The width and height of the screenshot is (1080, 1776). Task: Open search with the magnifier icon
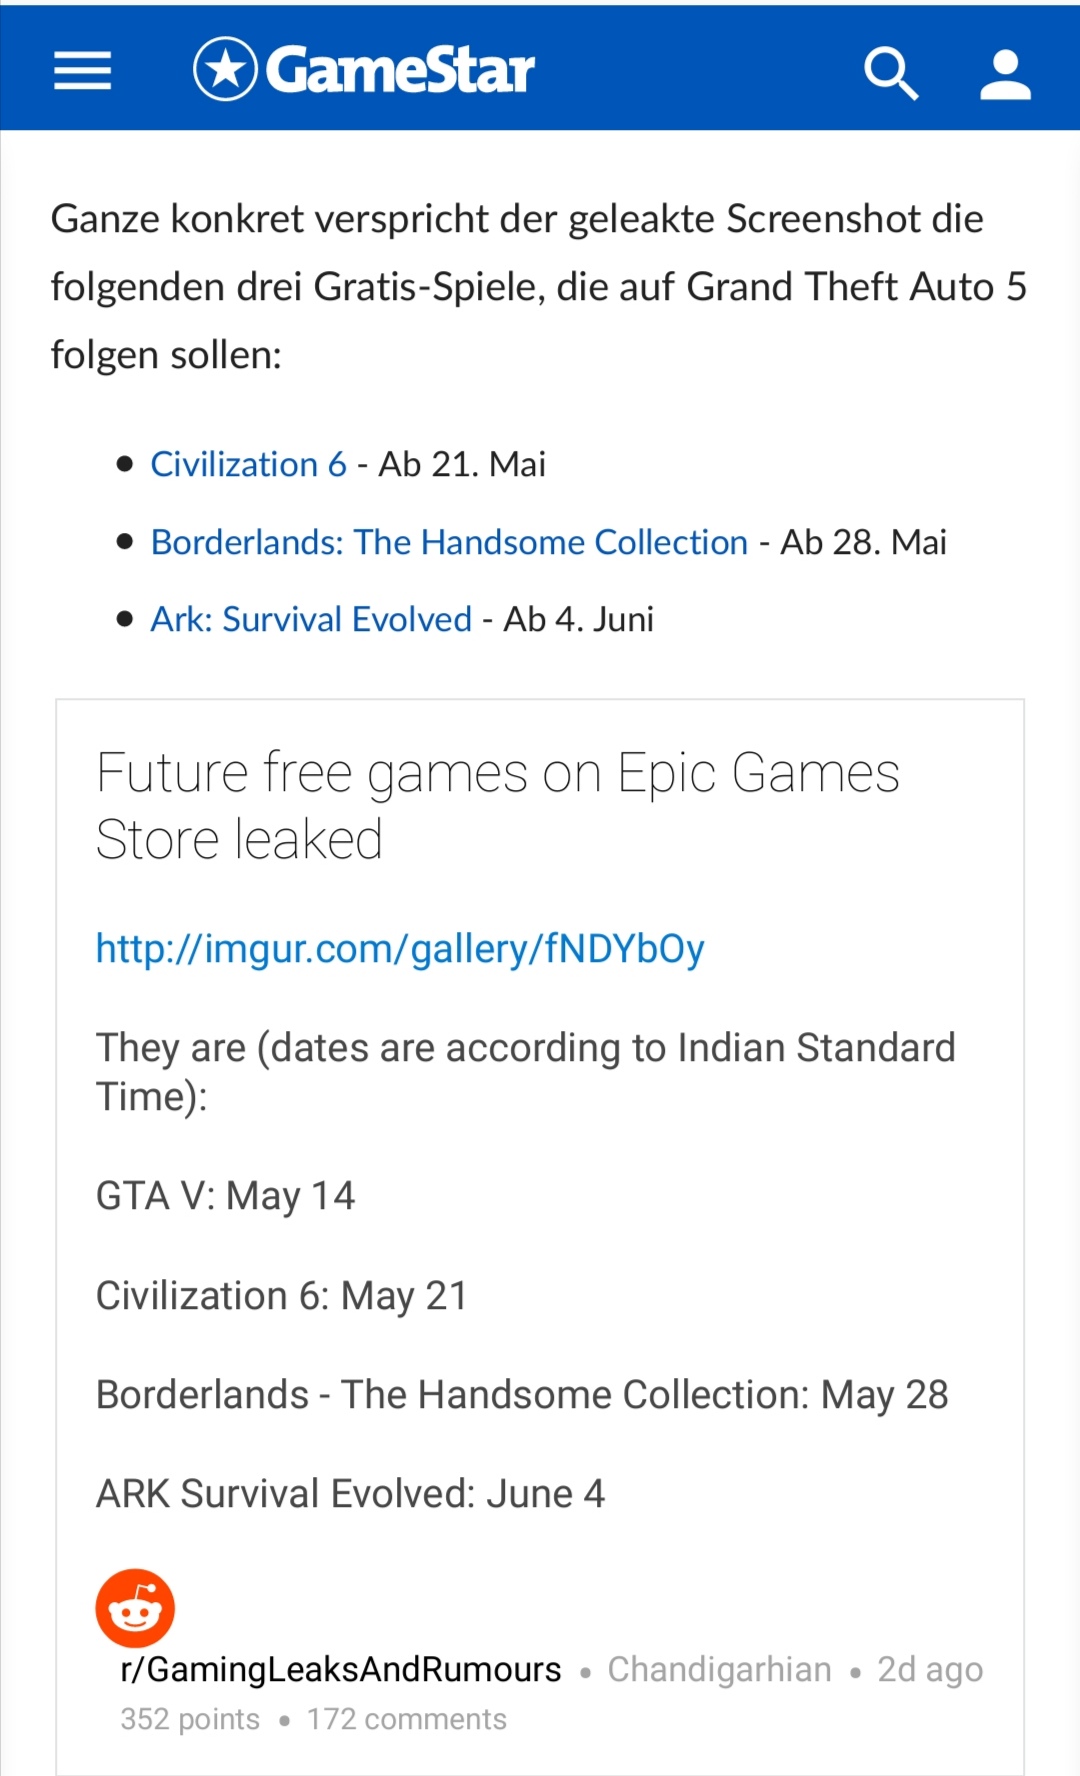tap(890, 72)
